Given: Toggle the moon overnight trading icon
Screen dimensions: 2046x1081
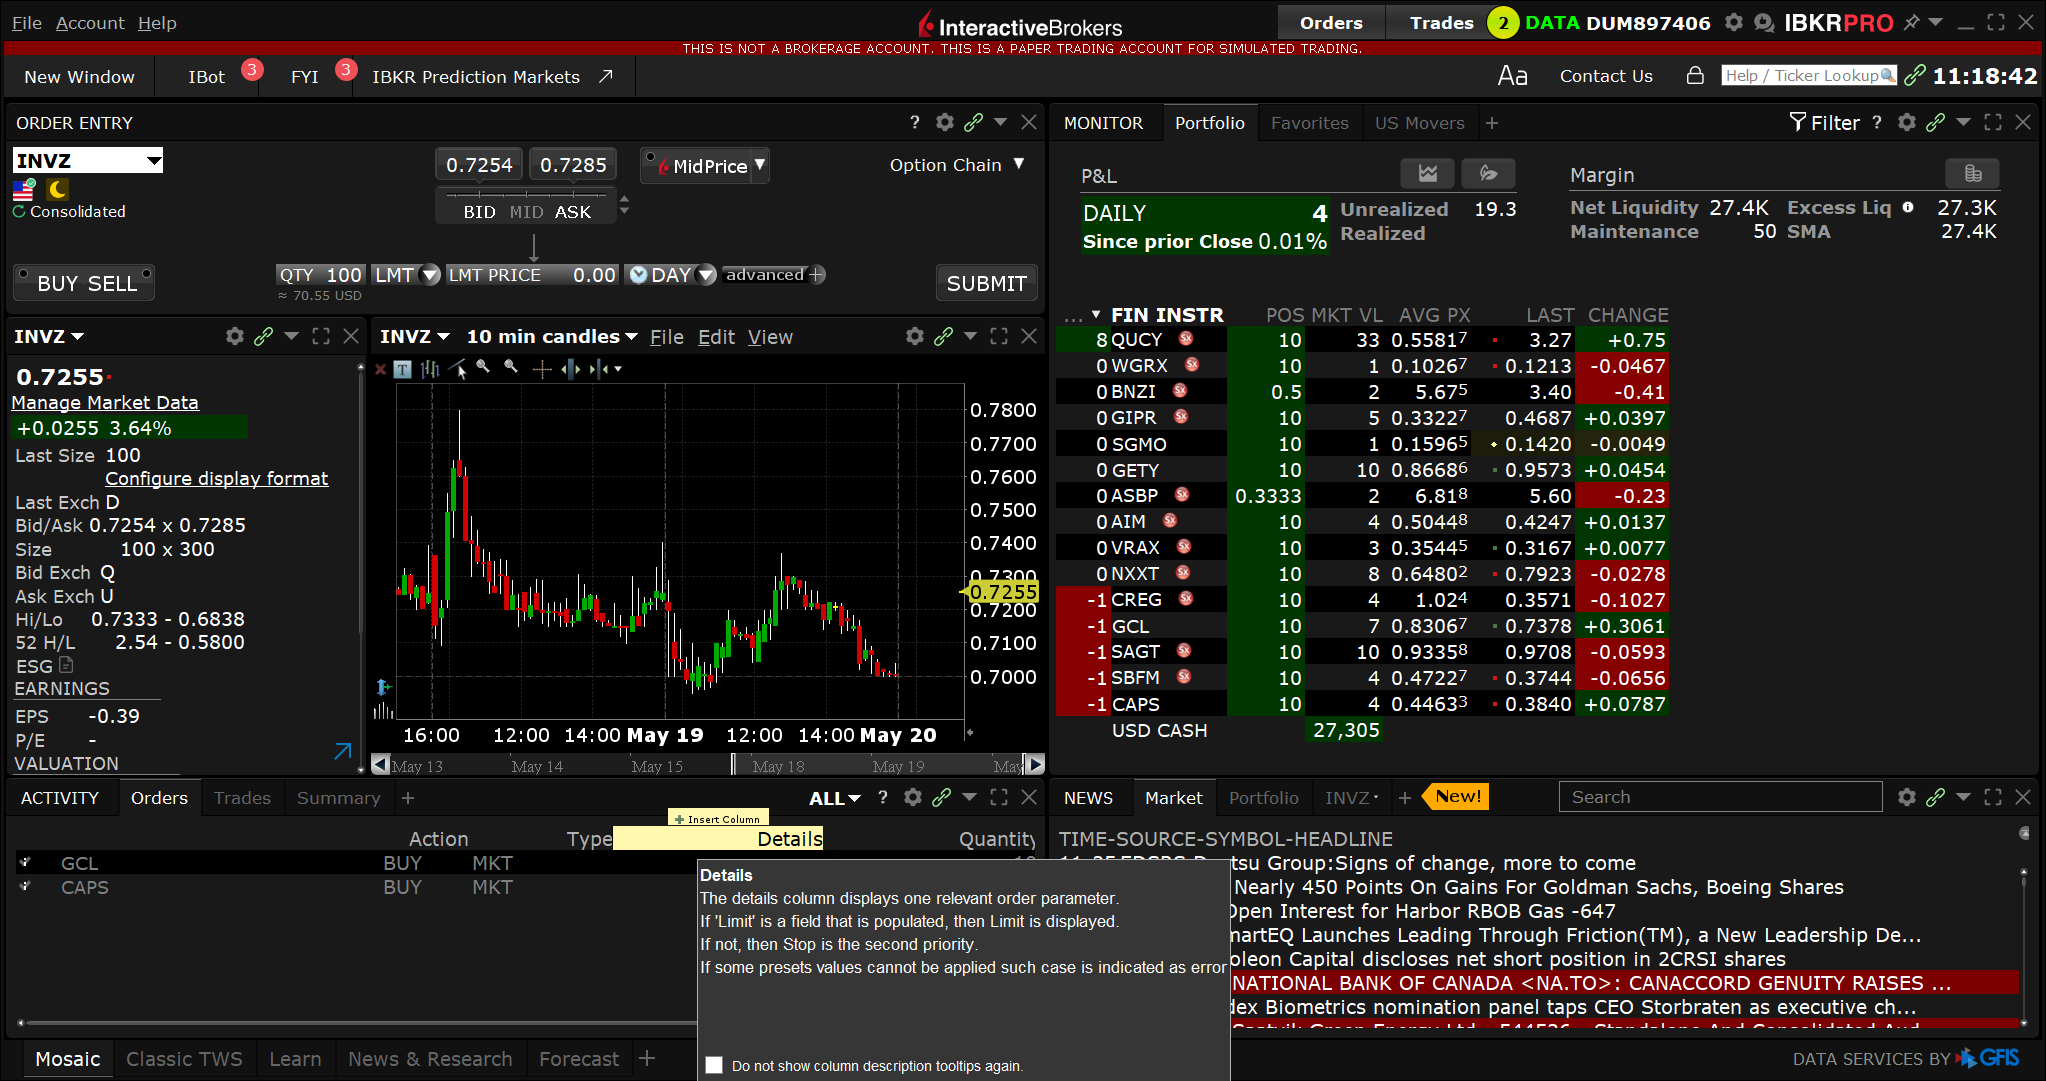Looking at the screenshot, I should (58, 189).
